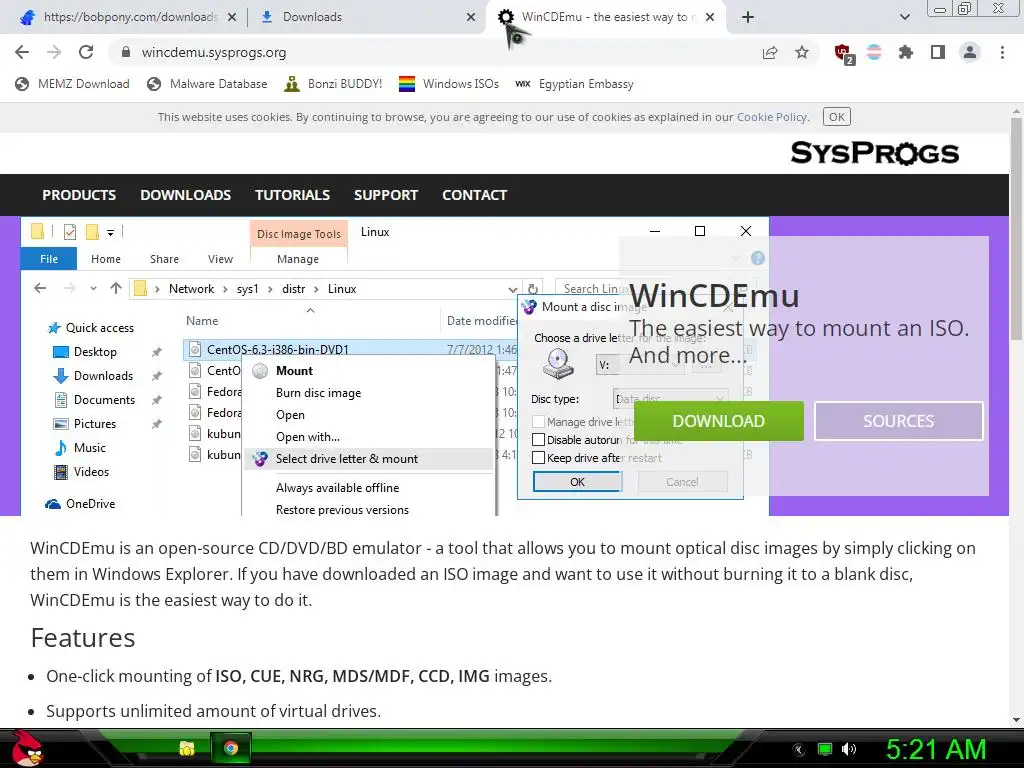The height and width of the screenshot is (768, 1024).
Task: Click the Explorer up-folder arrow in banner
Action: click(x=116, y=288)
